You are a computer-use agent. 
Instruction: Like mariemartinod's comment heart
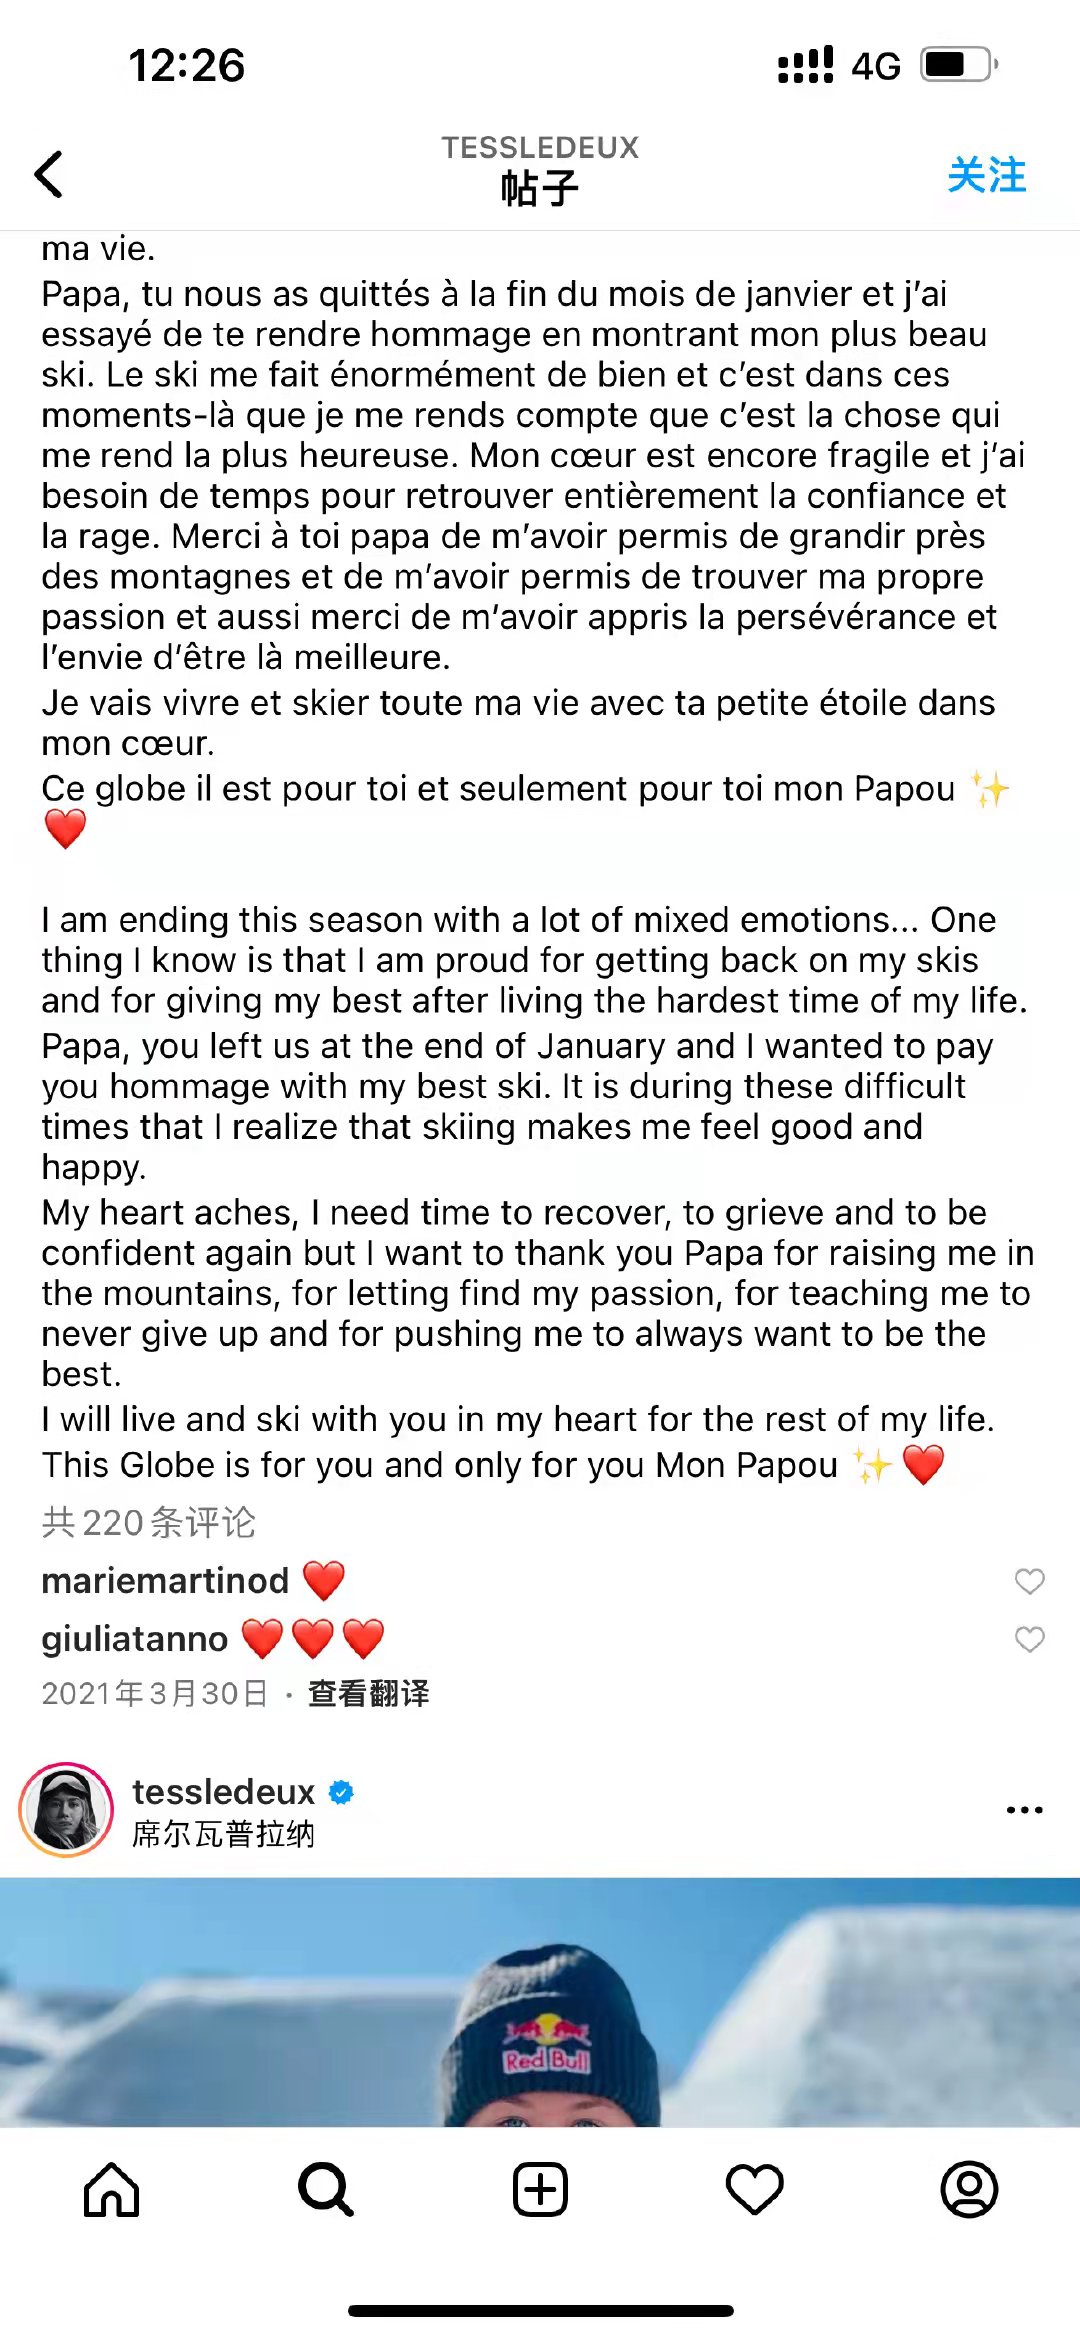pos(1029,1581)
